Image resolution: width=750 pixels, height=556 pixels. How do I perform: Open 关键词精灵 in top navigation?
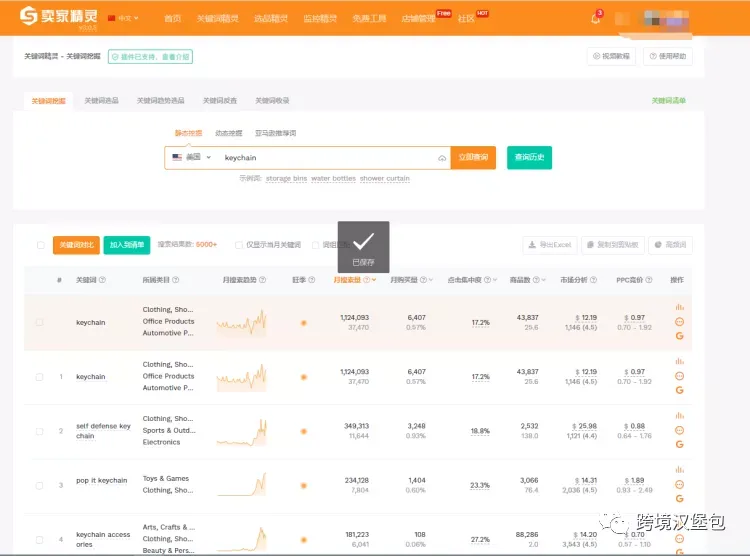pyautogui.click(x=218, y=18)
